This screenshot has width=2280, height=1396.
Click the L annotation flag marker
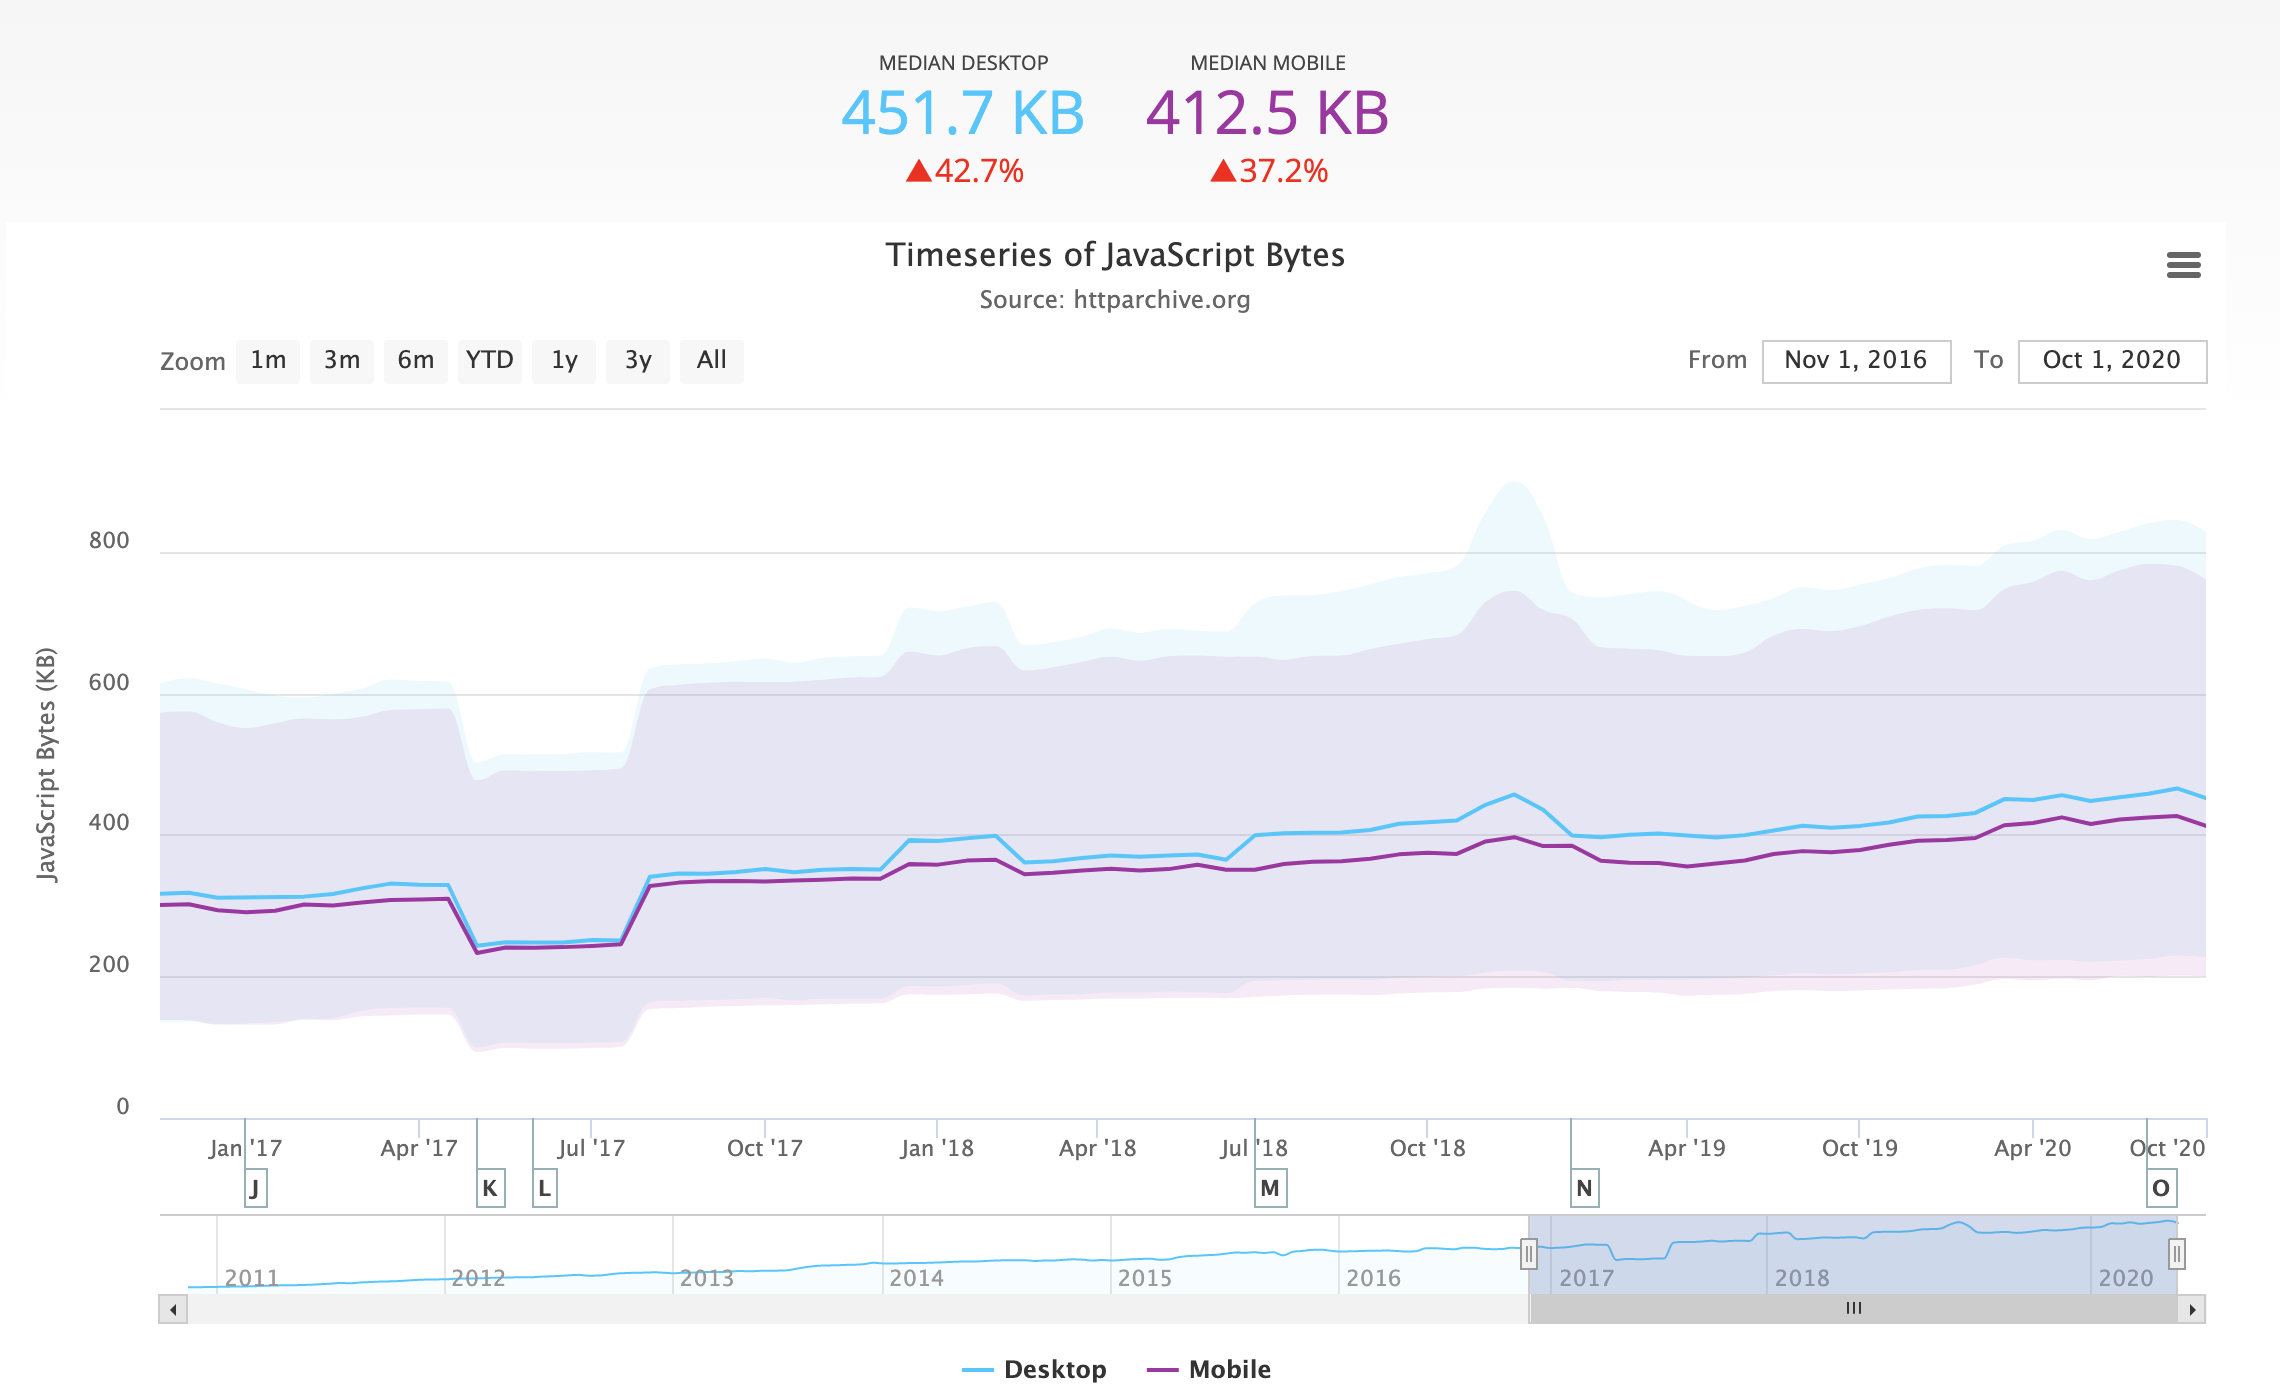pyautogui.click(x=545, y=1188)
